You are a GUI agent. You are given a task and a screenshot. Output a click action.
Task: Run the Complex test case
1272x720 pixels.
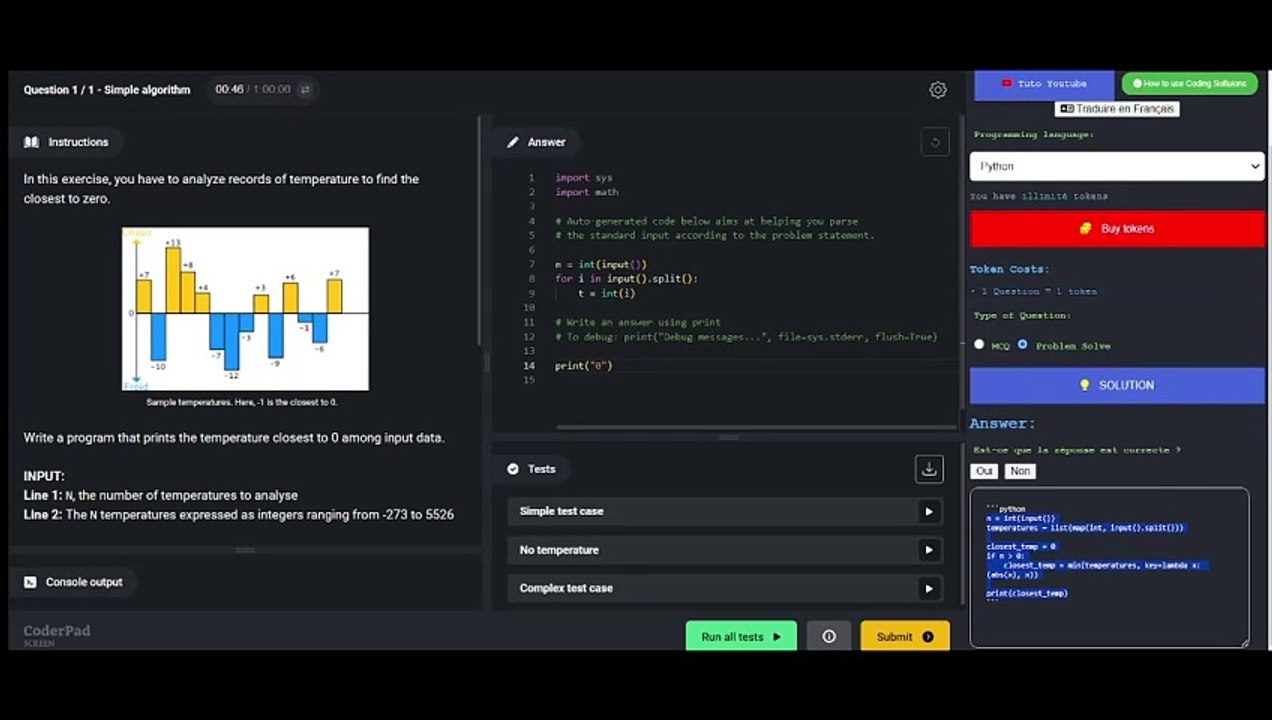coord(928,588)
